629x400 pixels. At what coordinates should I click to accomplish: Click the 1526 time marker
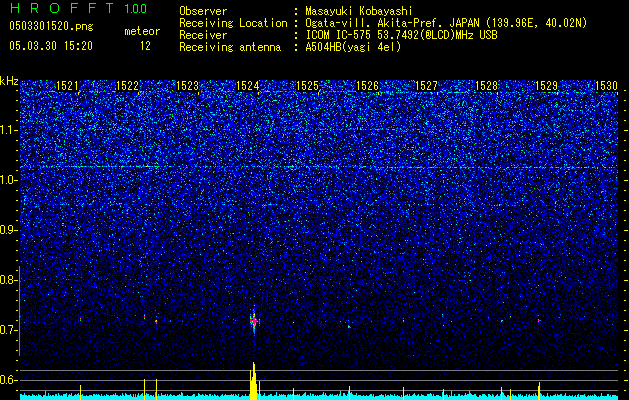pyautogui.click(x=367, y=86)
